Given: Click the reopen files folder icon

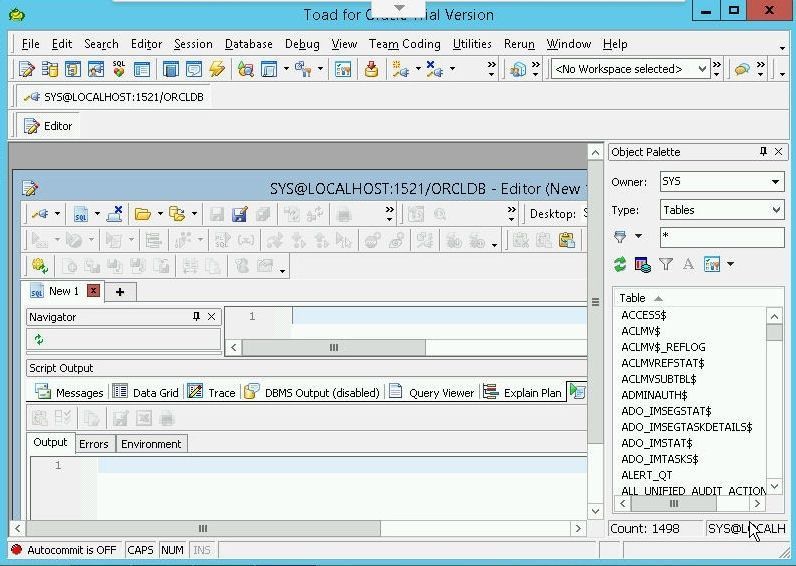Looking at the screenshot, I should [177, 214].
